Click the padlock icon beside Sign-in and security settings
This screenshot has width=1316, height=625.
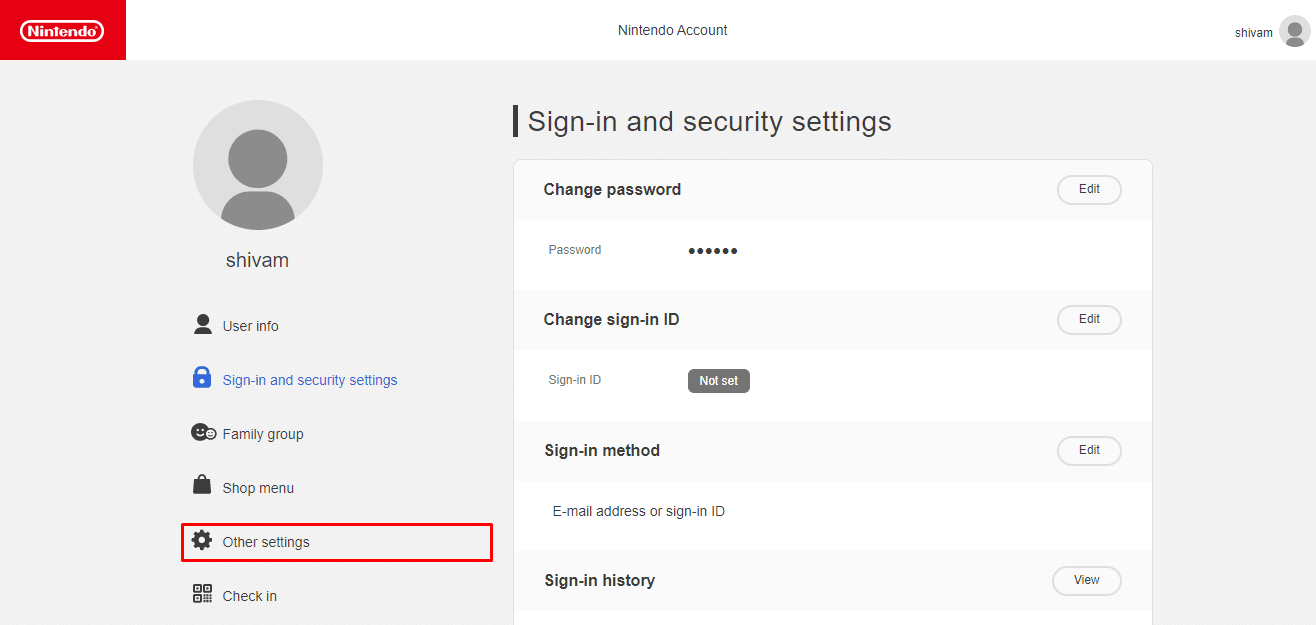tap(202, 378)
